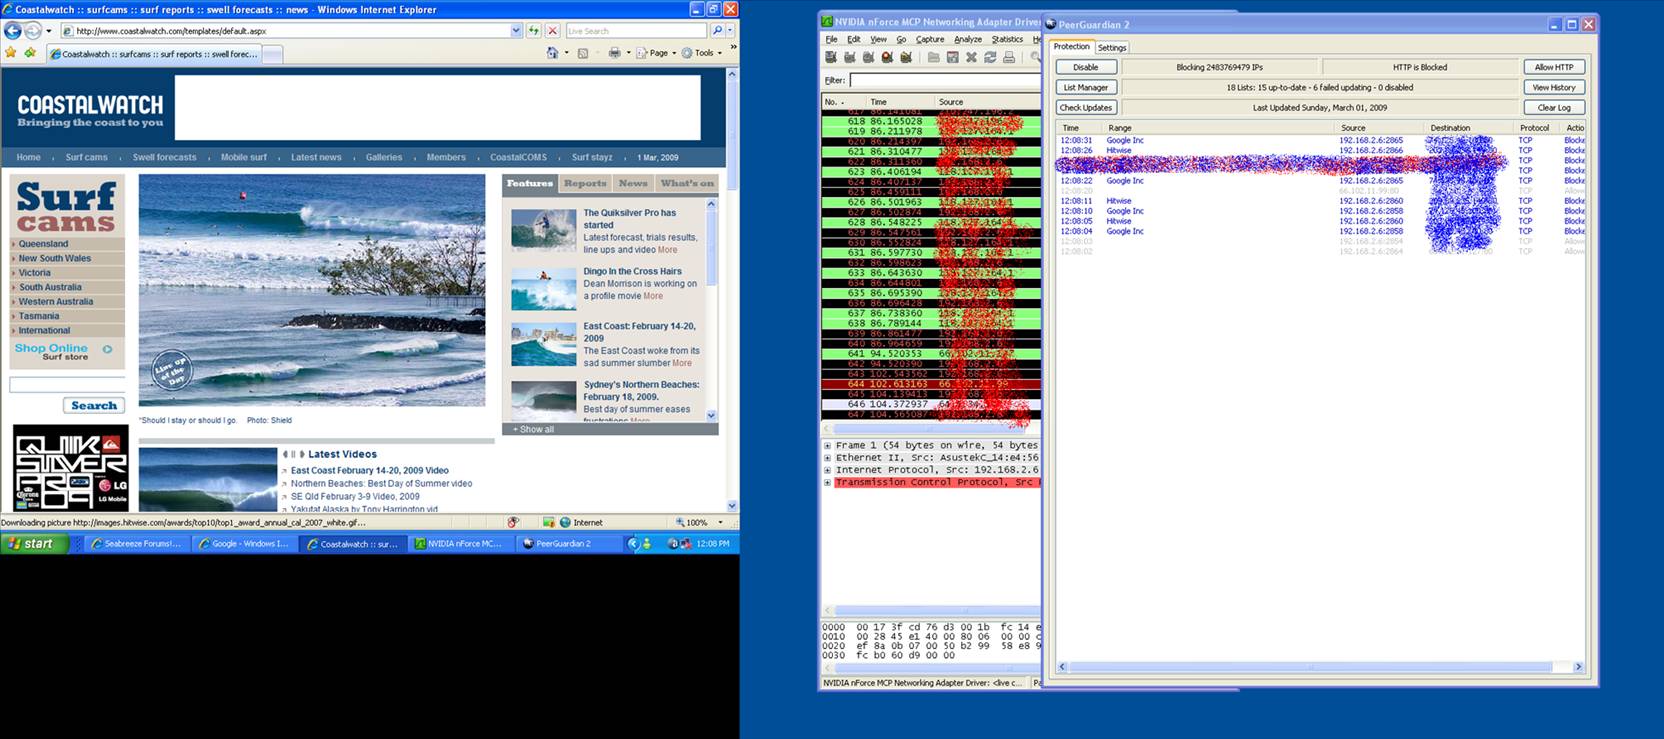Pause the Latest Videos slideshow
The image size is (1664, 739).
[292, 454]
